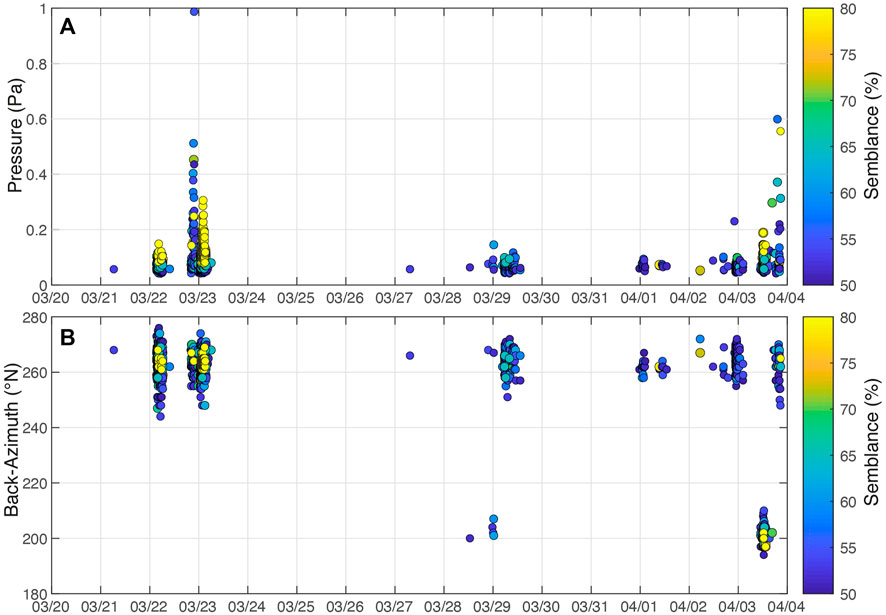Viewport: 886px width, 615px height.
Task: Select the "Back-Azimuth (°N)" y-axis label
Action: click(x=12, y=440)
